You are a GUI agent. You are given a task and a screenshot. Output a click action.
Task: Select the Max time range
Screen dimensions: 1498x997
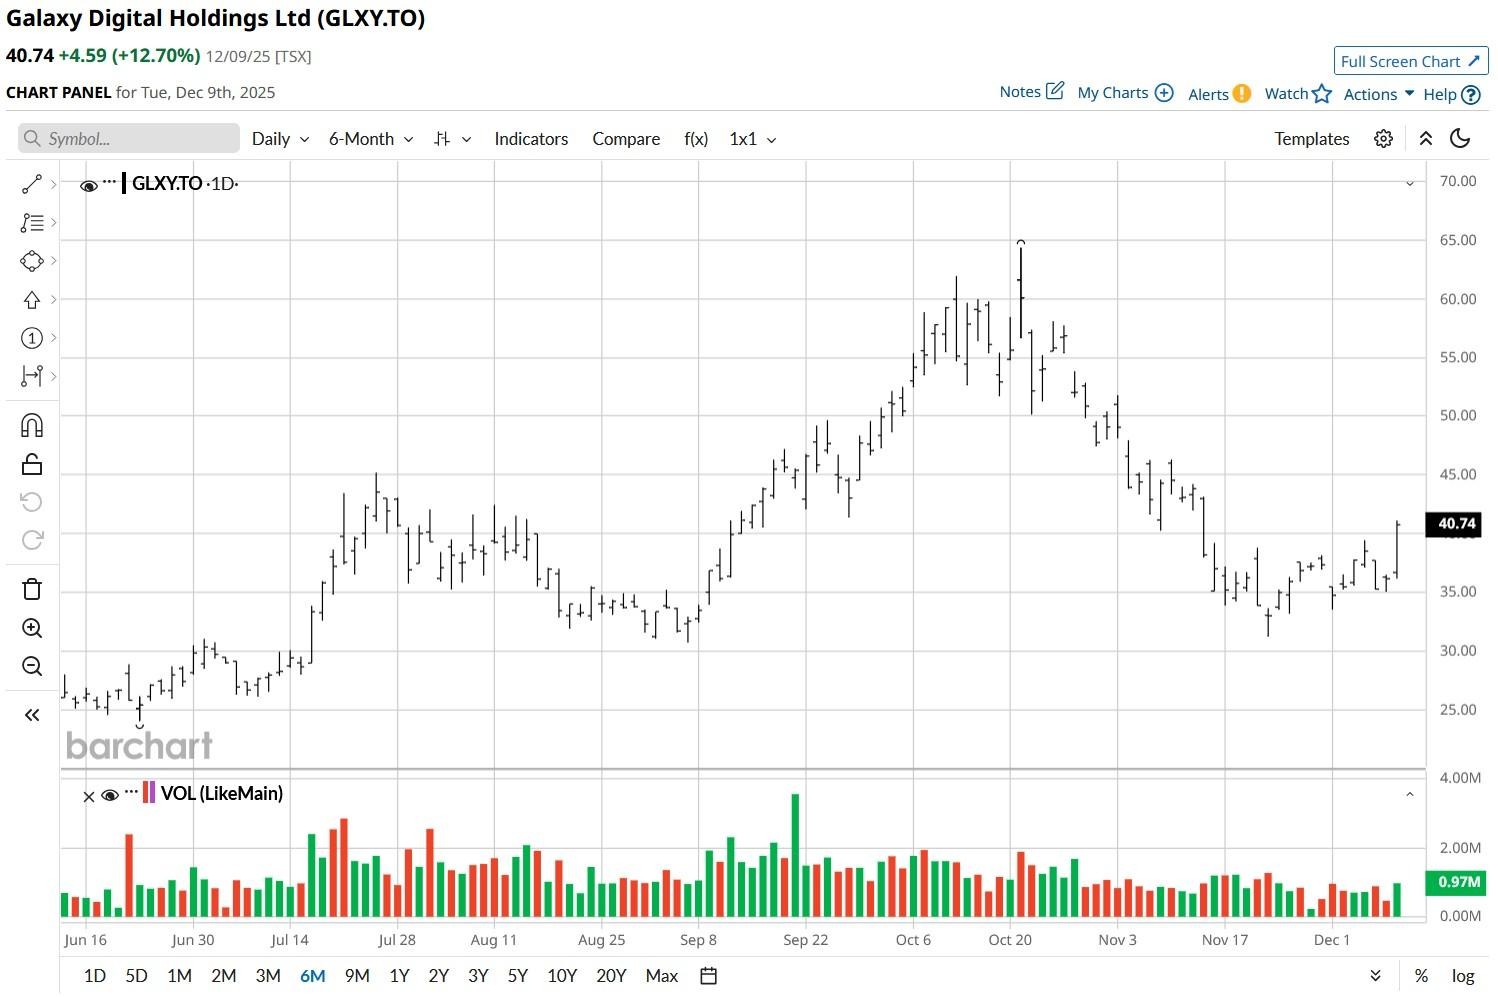coord(662,976)
